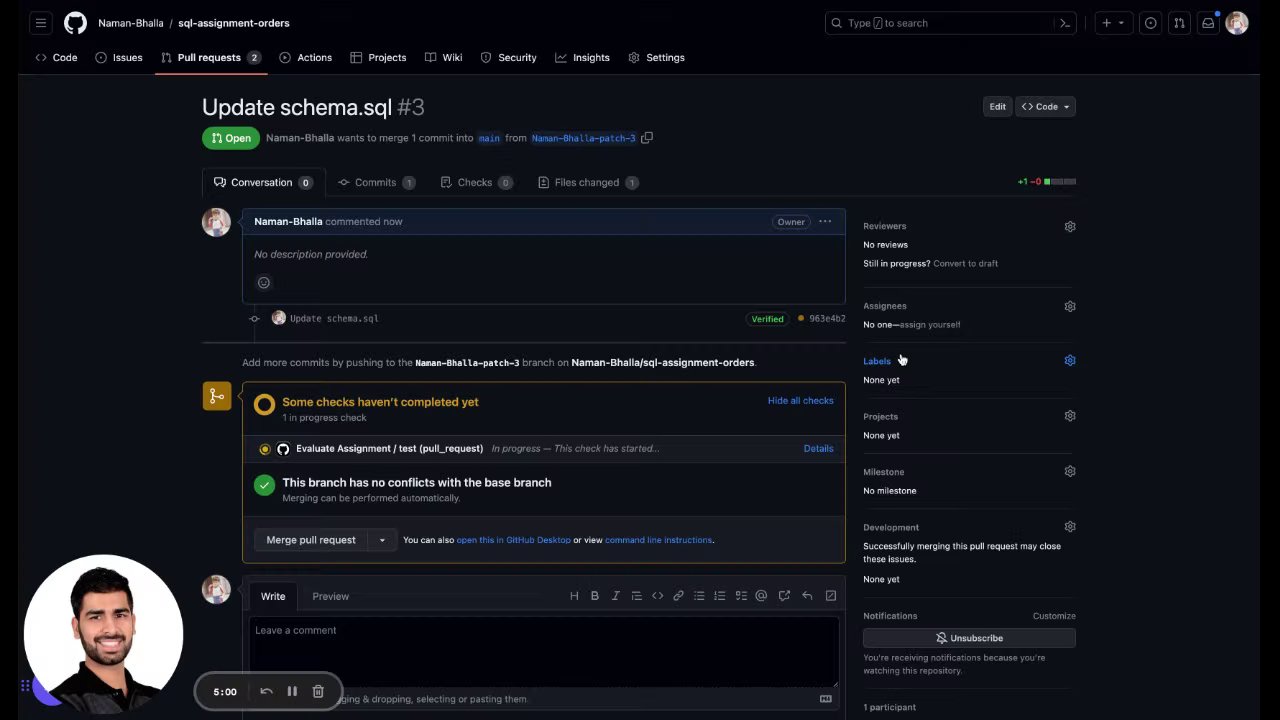Open the Wiki repository tab
The height and width of the screenshot is (720, 1280).
pos(443,58)
